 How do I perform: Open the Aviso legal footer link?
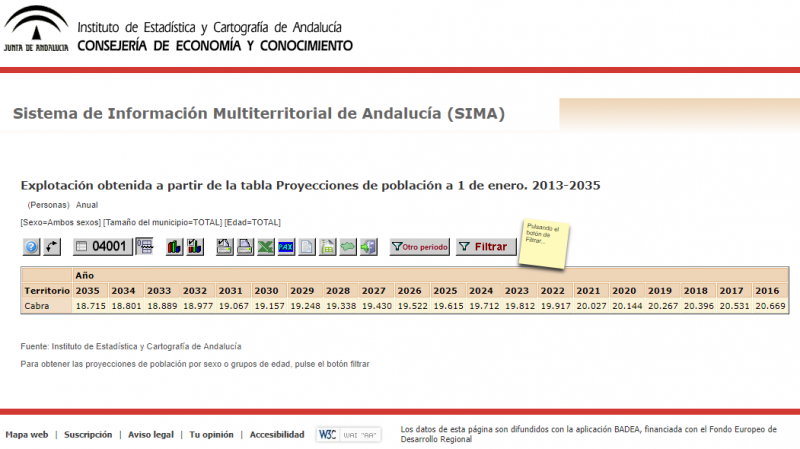pyautogui.click(x=151, y=435)
